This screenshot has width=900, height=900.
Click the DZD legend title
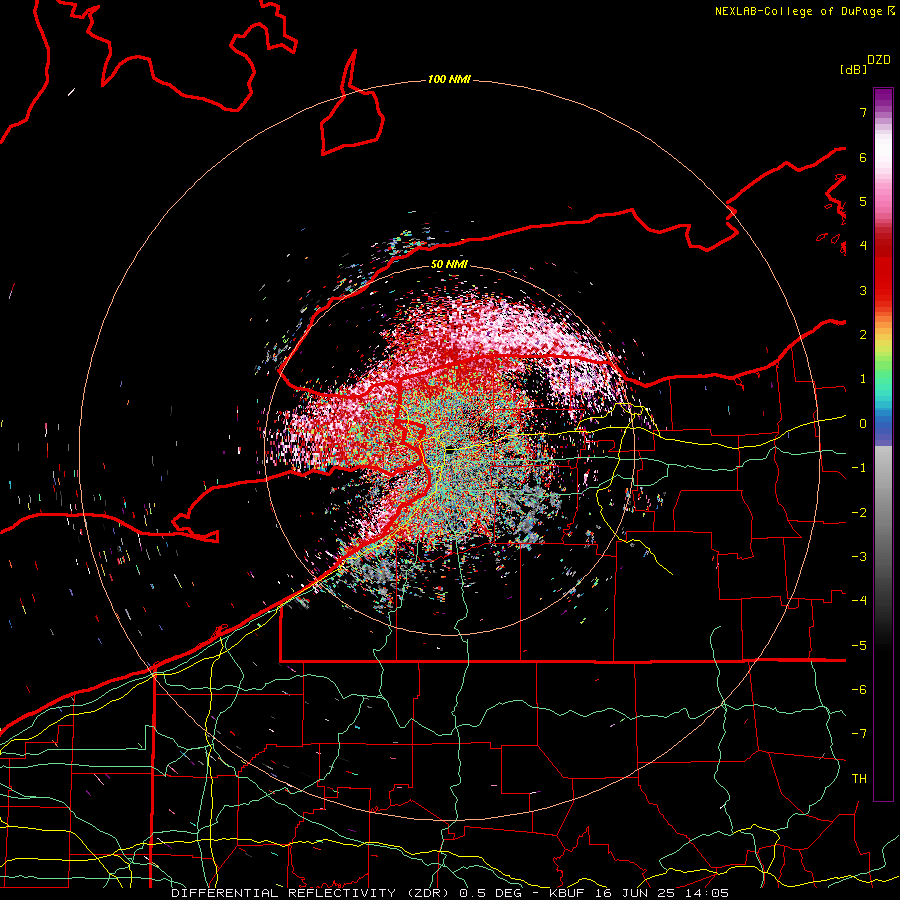coord(879,60)
